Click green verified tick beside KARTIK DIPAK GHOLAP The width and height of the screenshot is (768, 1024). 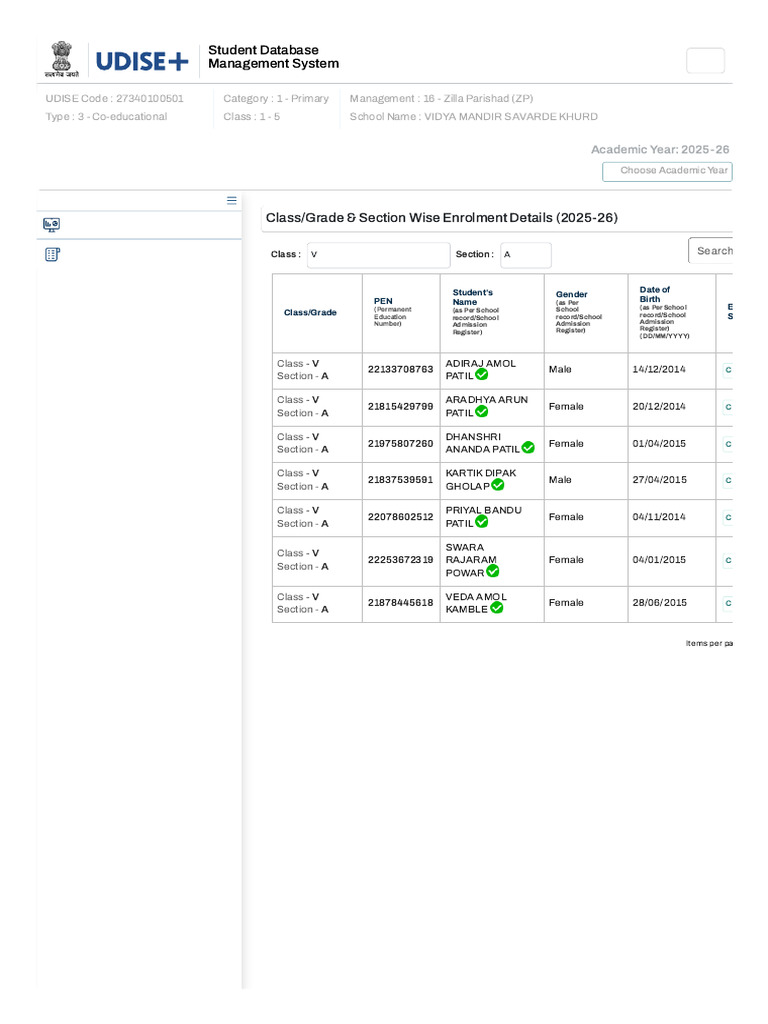tap(498, 485)
